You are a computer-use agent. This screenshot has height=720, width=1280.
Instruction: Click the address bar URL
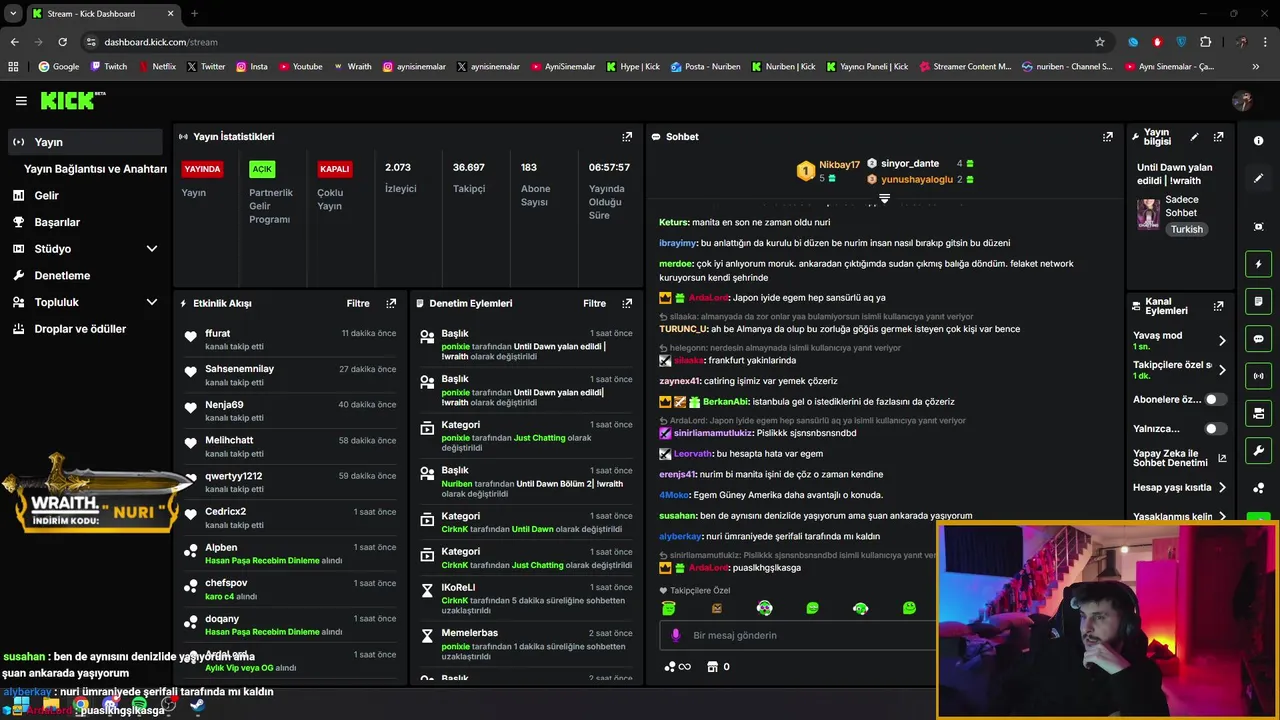(160, 42)
